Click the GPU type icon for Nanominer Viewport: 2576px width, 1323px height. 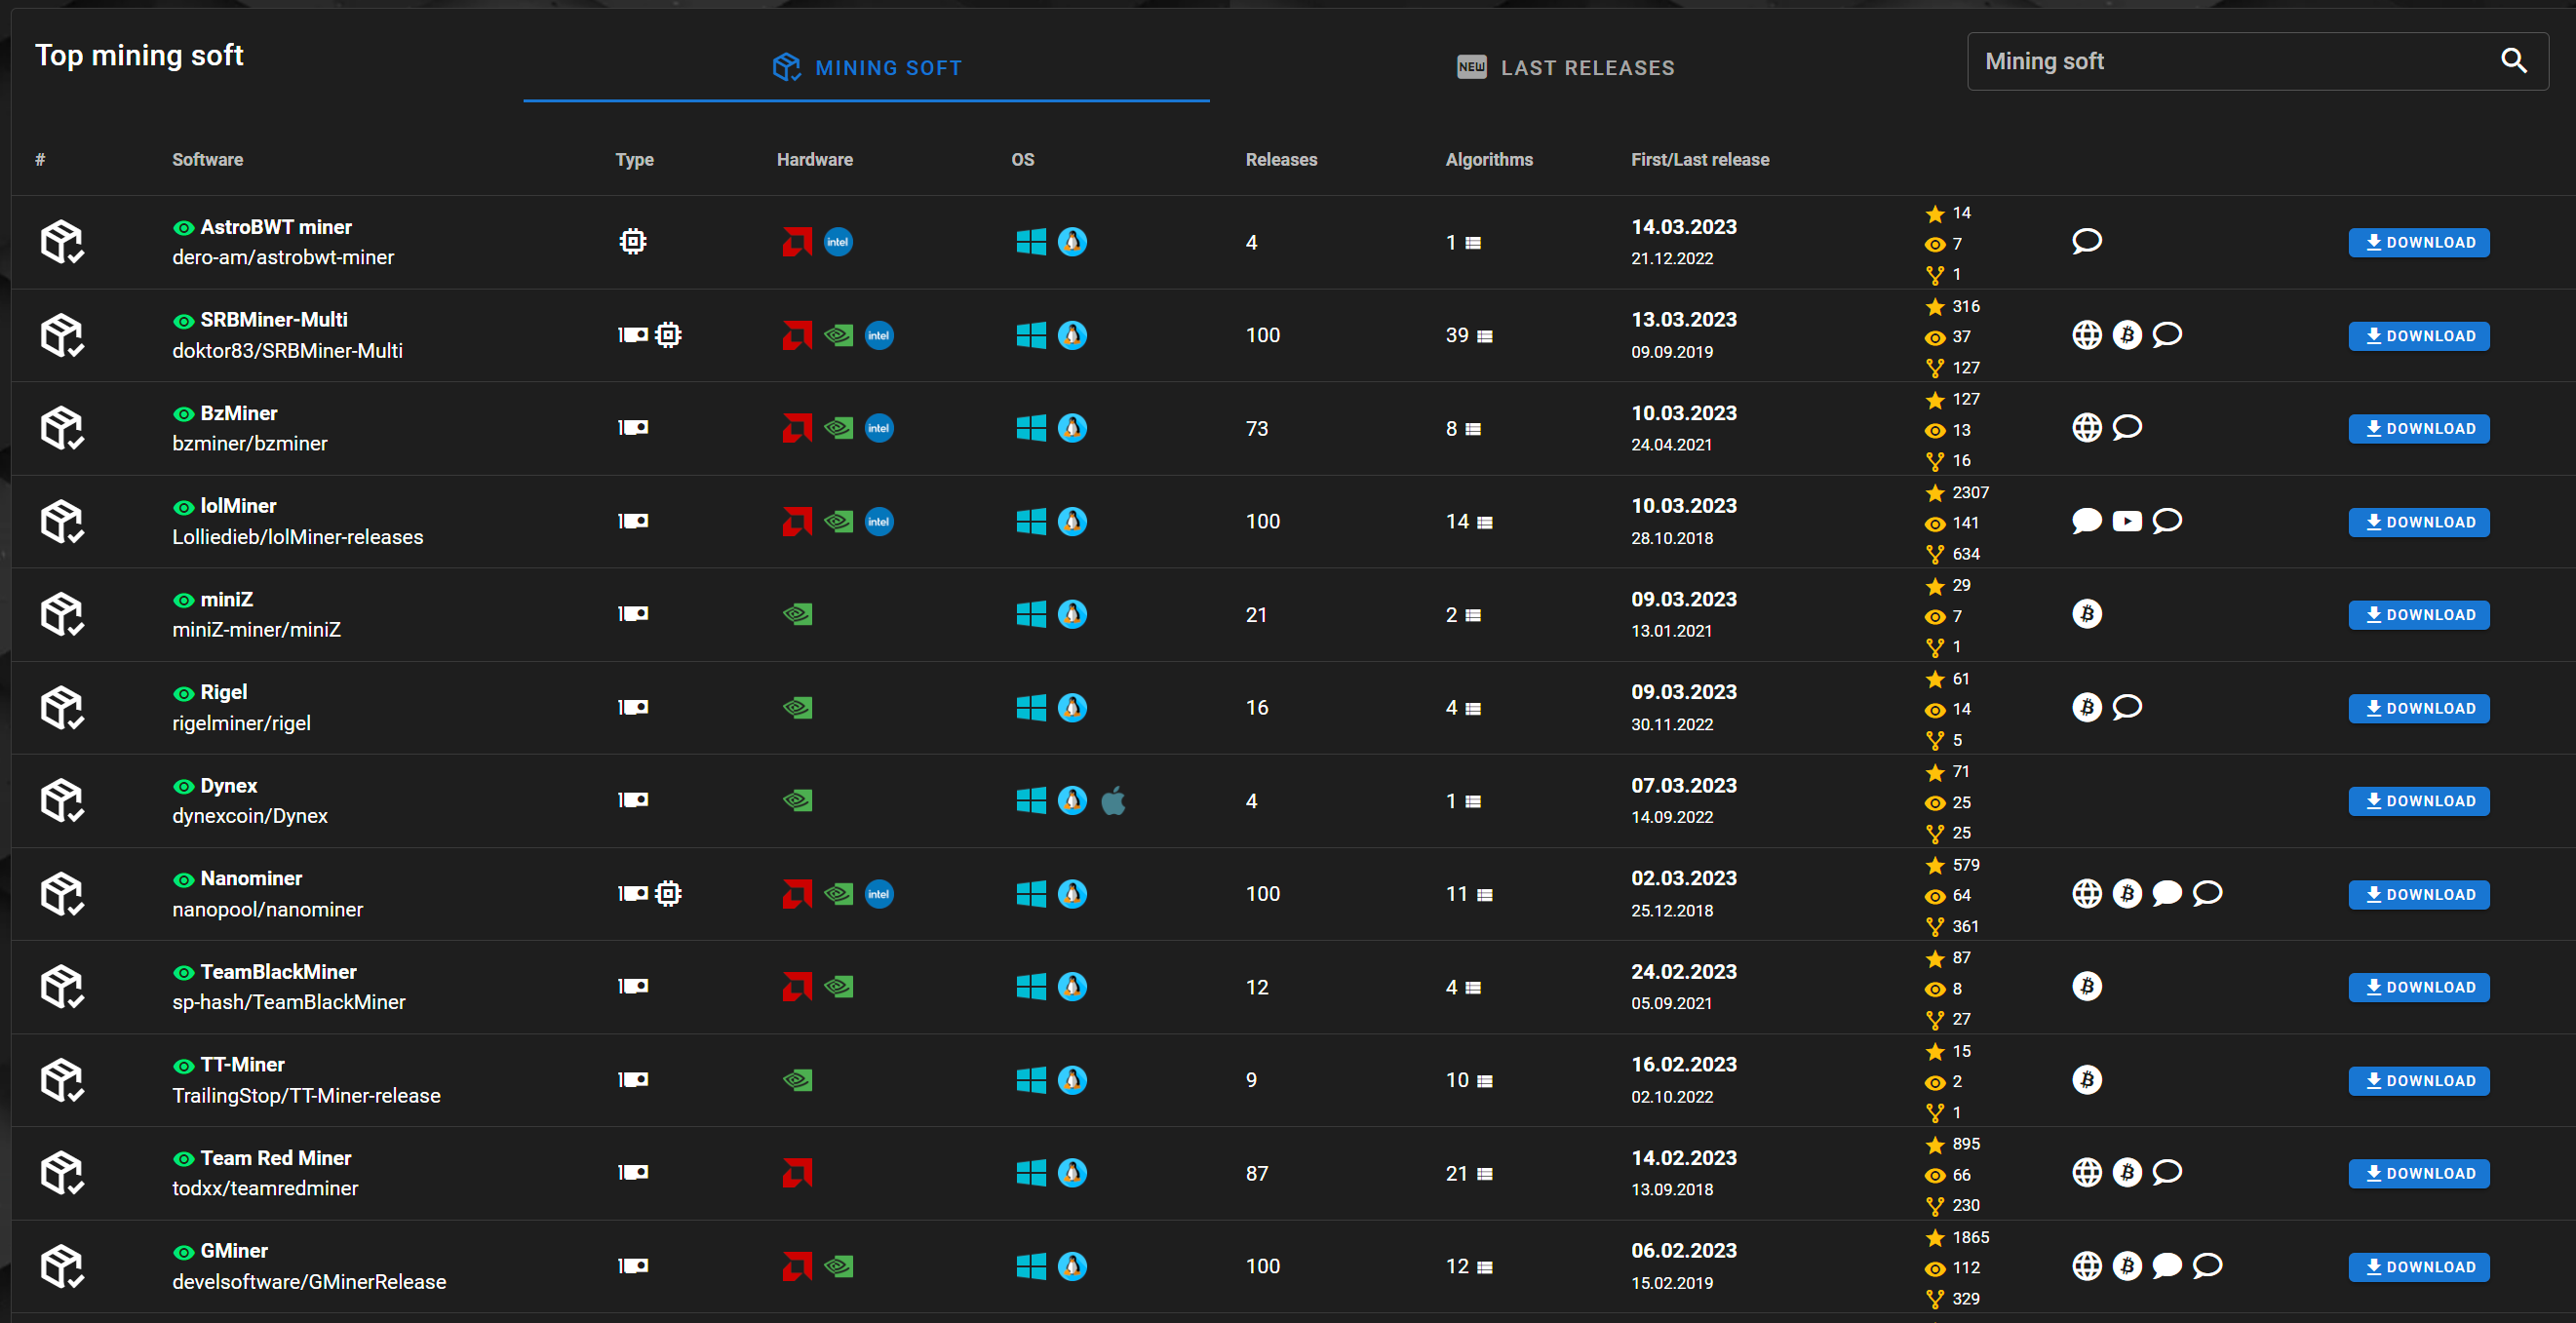pos(632,893)
